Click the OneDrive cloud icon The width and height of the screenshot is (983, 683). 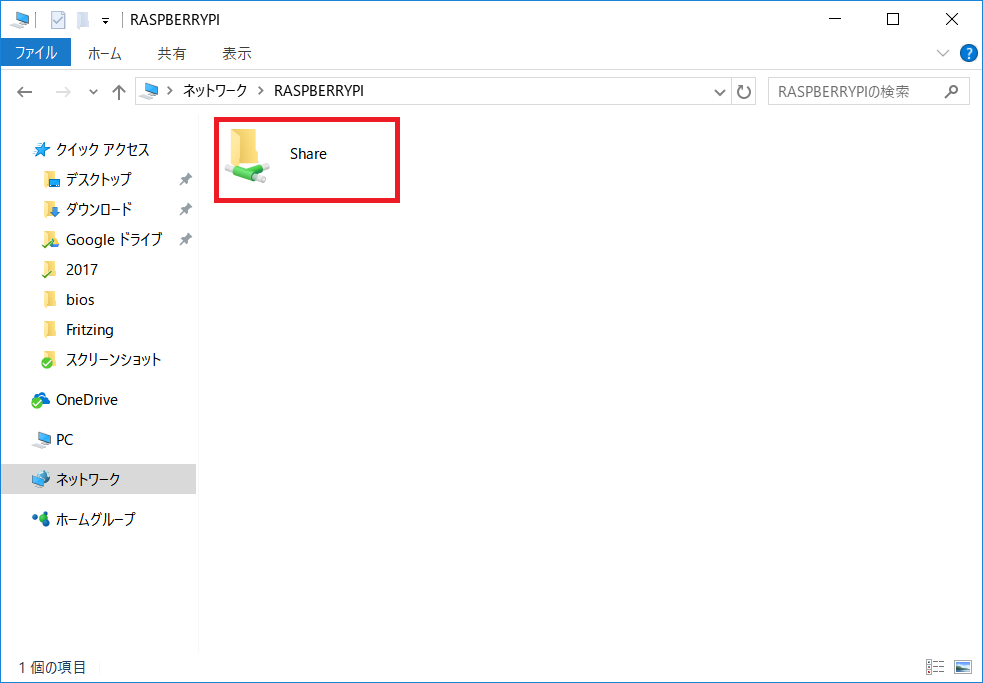pos(41,400)
